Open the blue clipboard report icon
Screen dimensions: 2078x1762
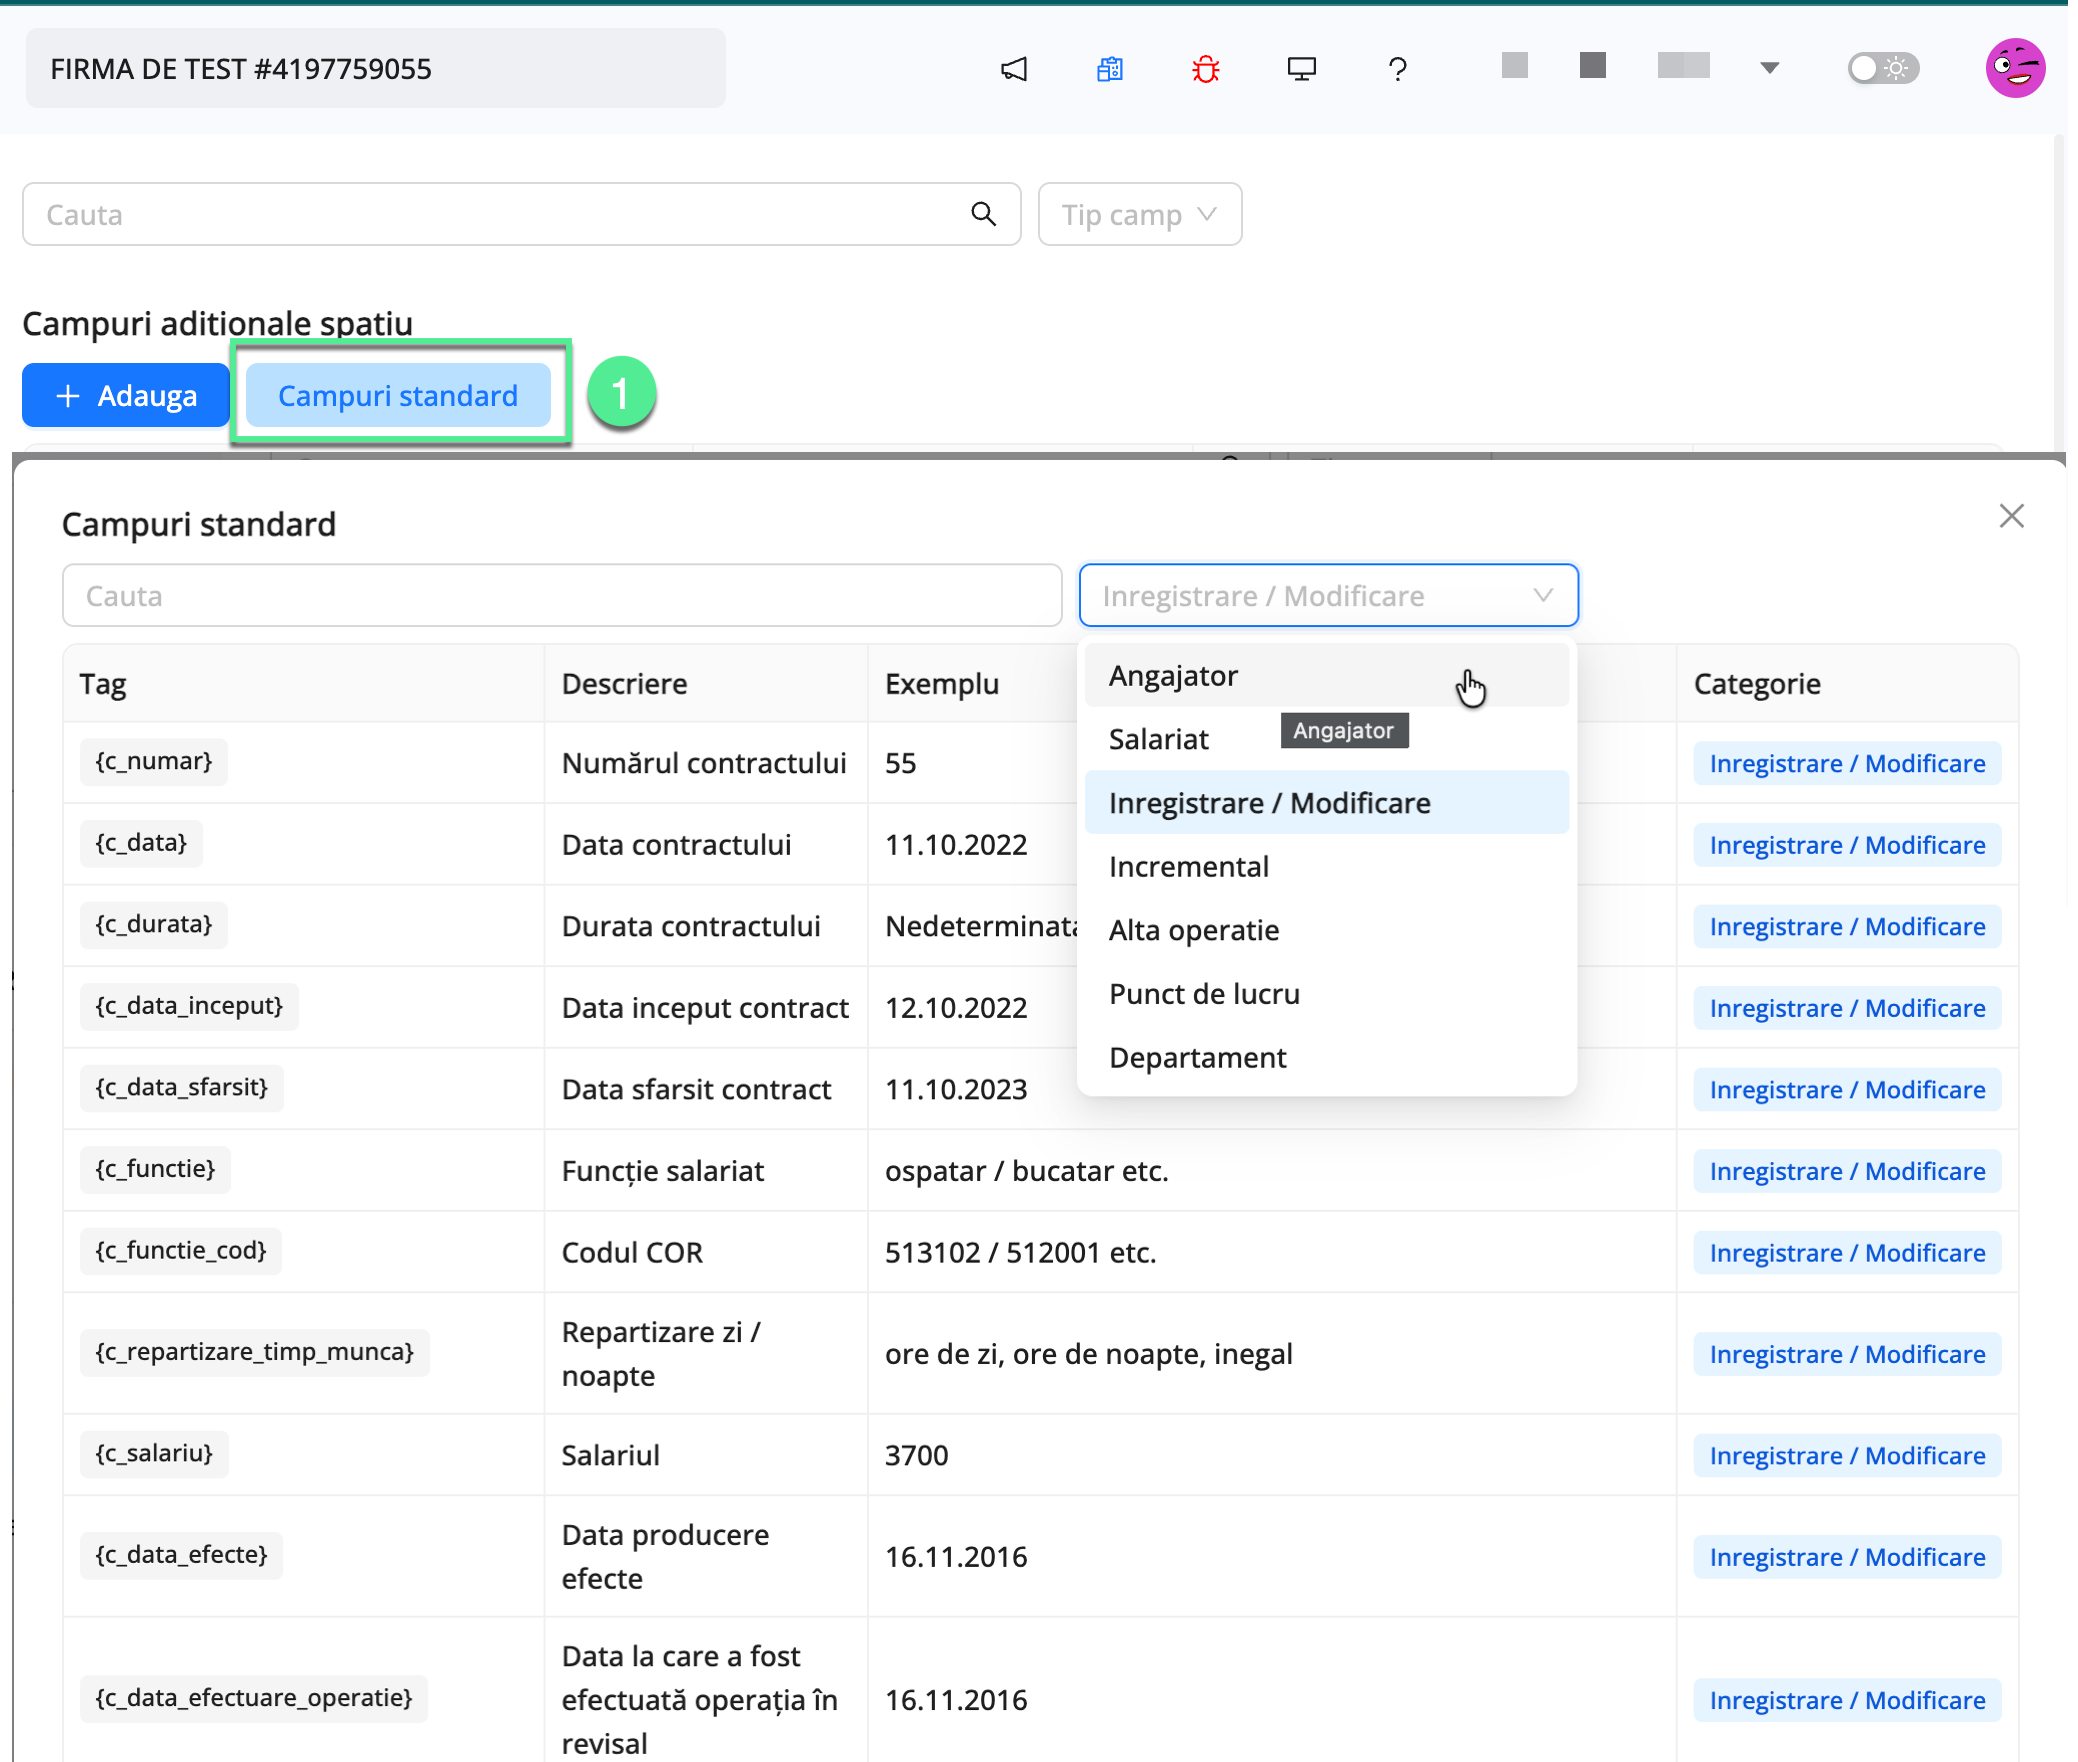[x=1110, y=69]
